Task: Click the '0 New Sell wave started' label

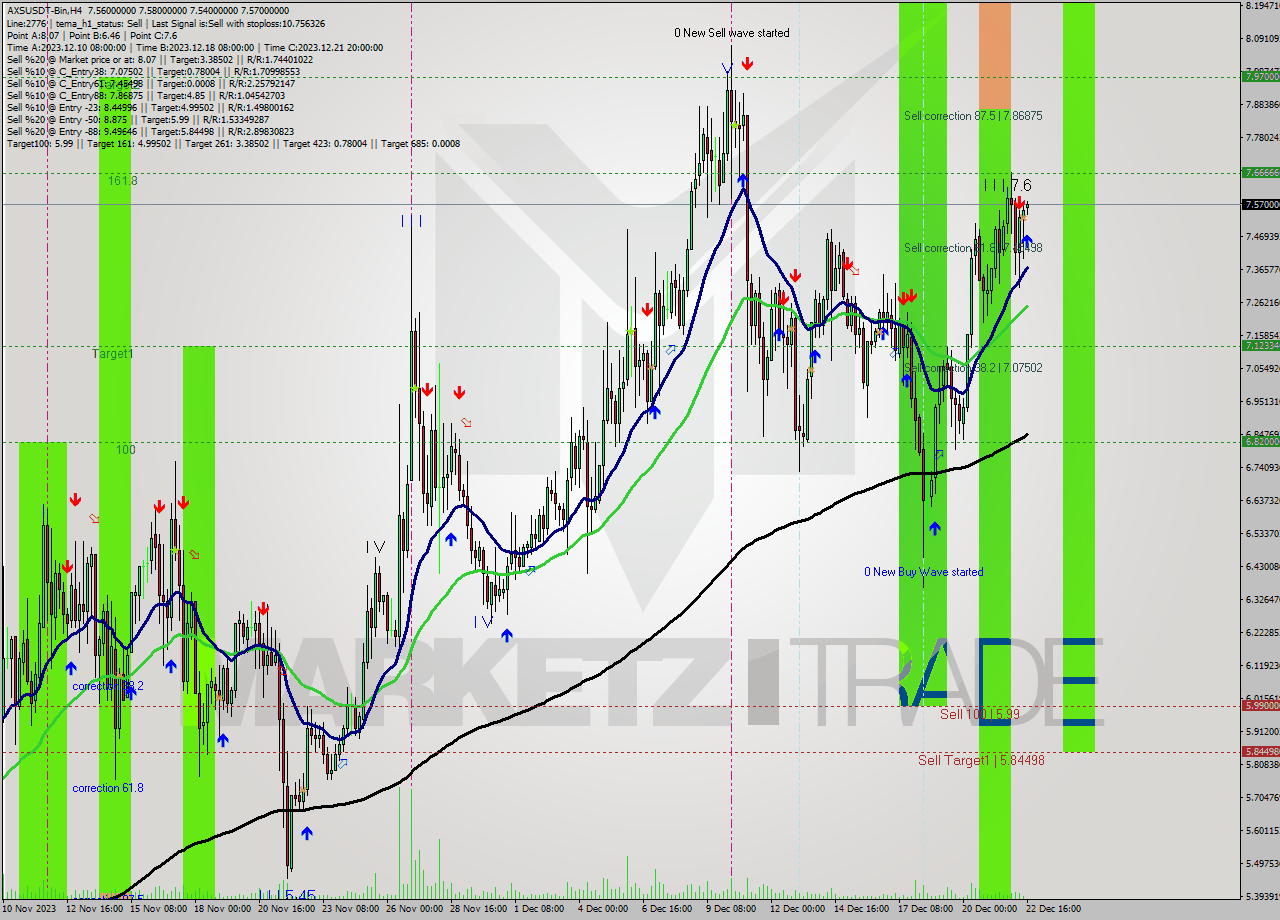Action: 731,33
